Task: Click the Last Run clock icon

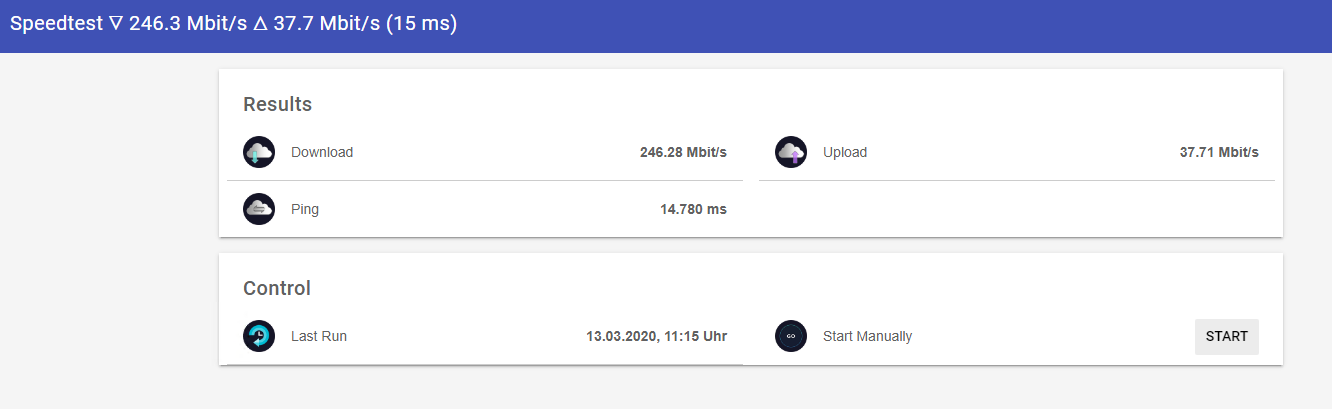Action: [x=259, y=336]
